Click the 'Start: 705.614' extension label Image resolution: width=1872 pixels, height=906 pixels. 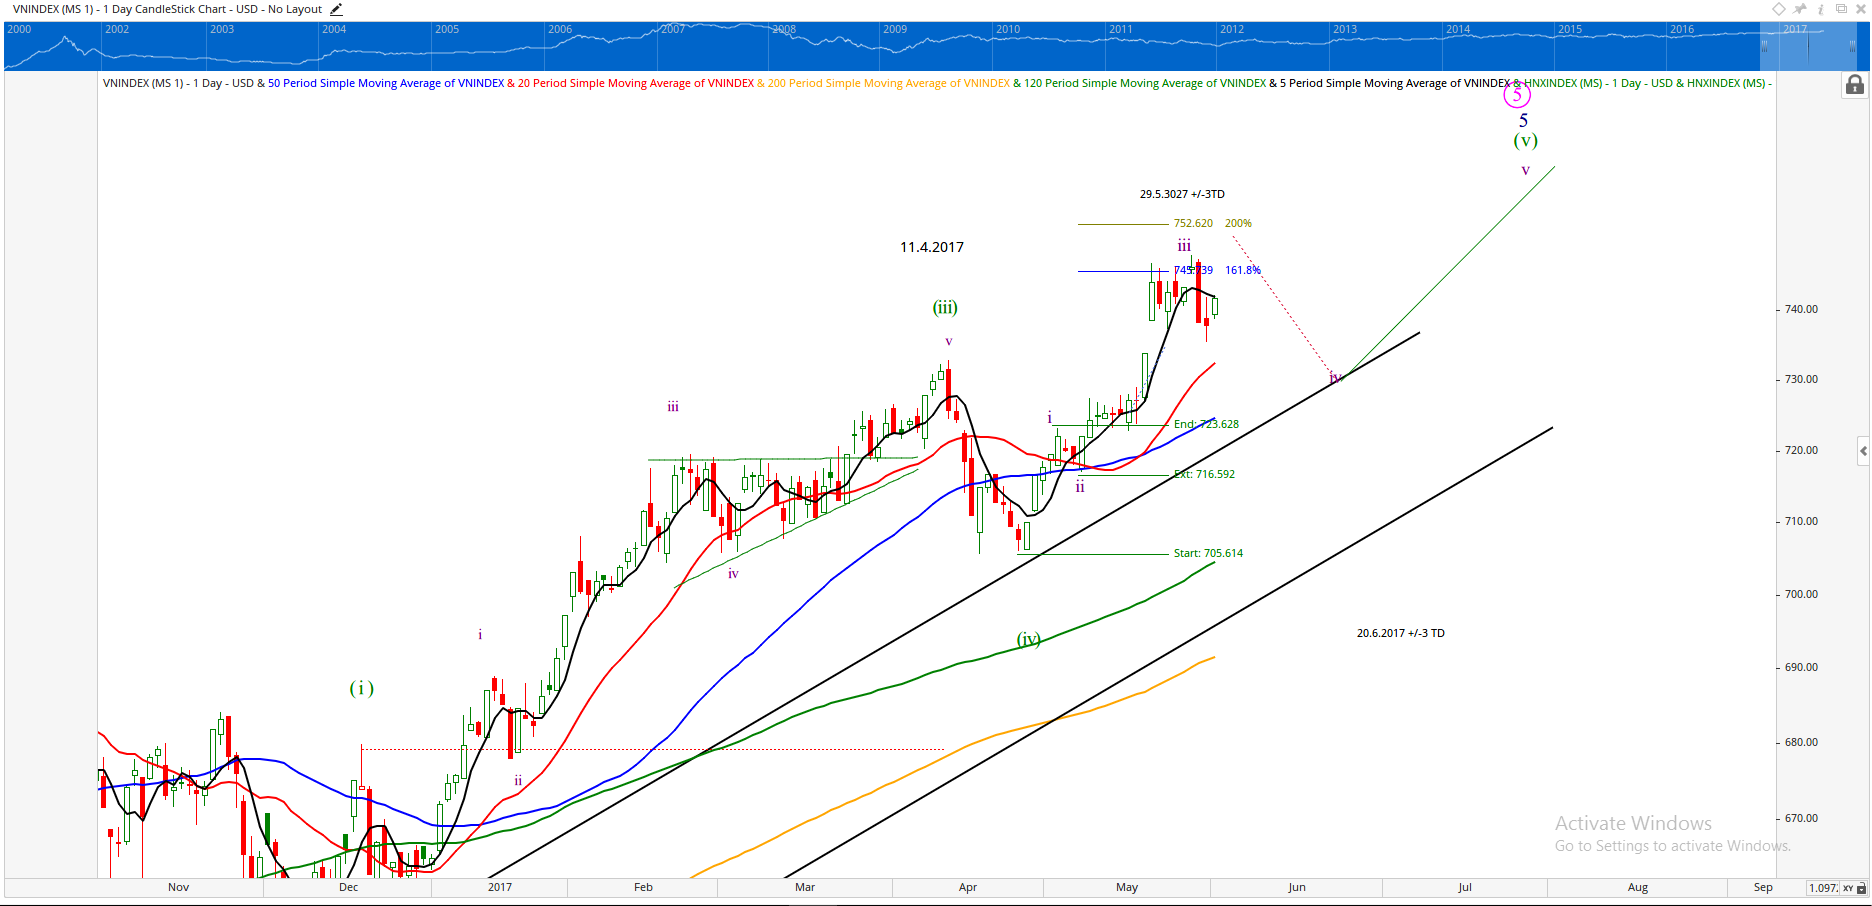pos(1208,553)
